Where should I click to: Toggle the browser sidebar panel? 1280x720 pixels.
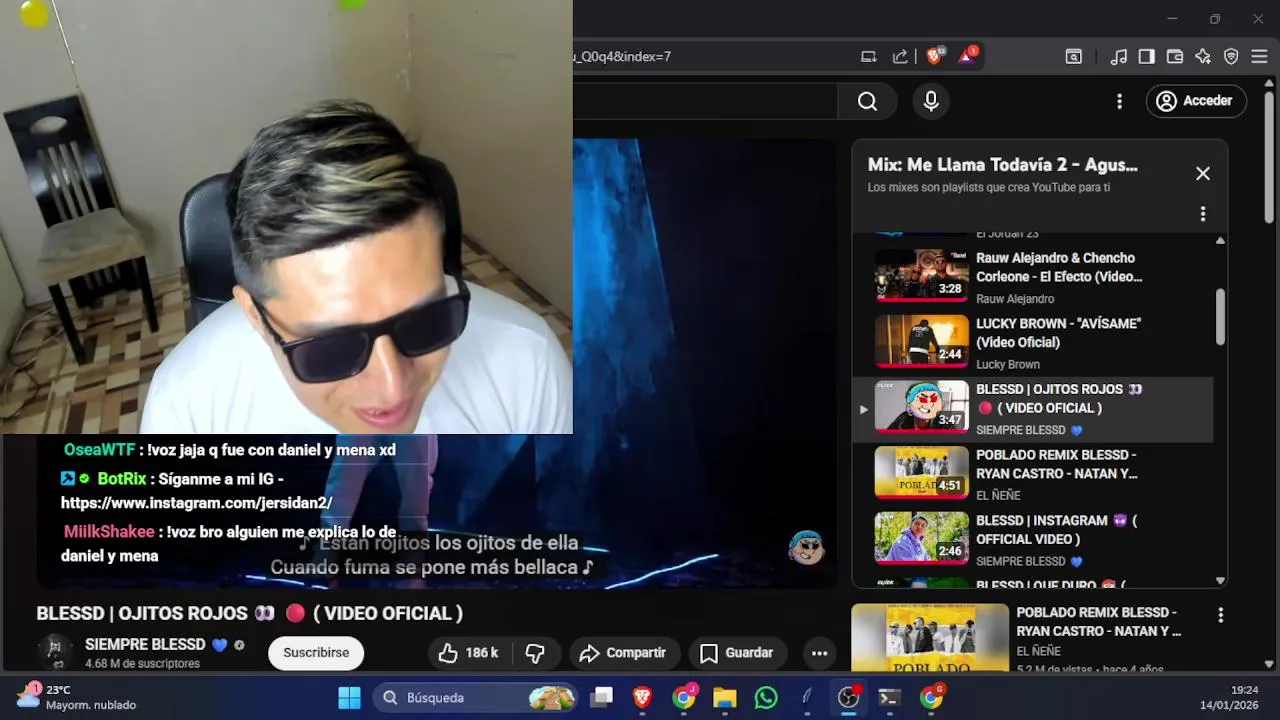[1147, 57]
